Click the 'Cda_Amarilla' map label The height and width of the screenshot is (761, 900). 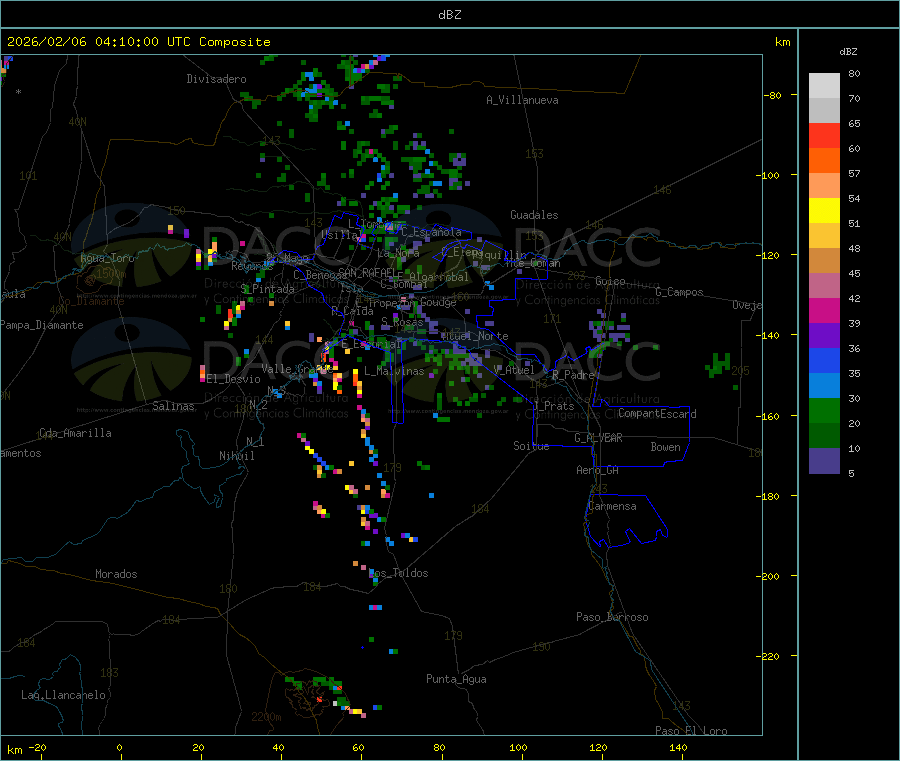point(75,433)
